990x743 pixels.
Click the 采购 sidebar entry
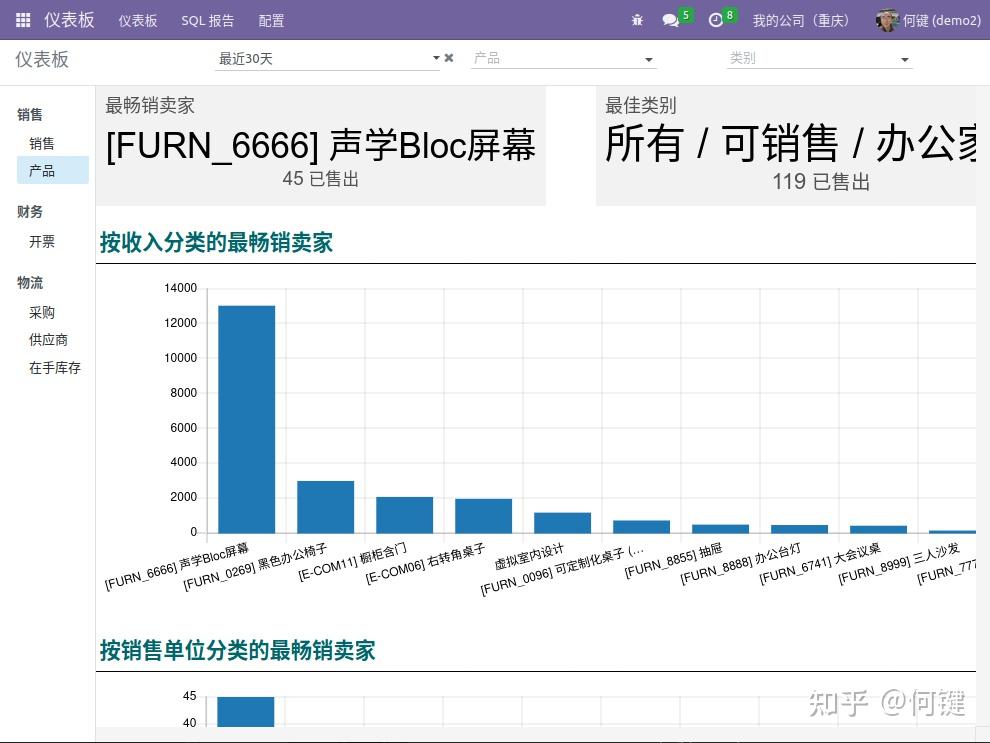[x=42, y=312]
